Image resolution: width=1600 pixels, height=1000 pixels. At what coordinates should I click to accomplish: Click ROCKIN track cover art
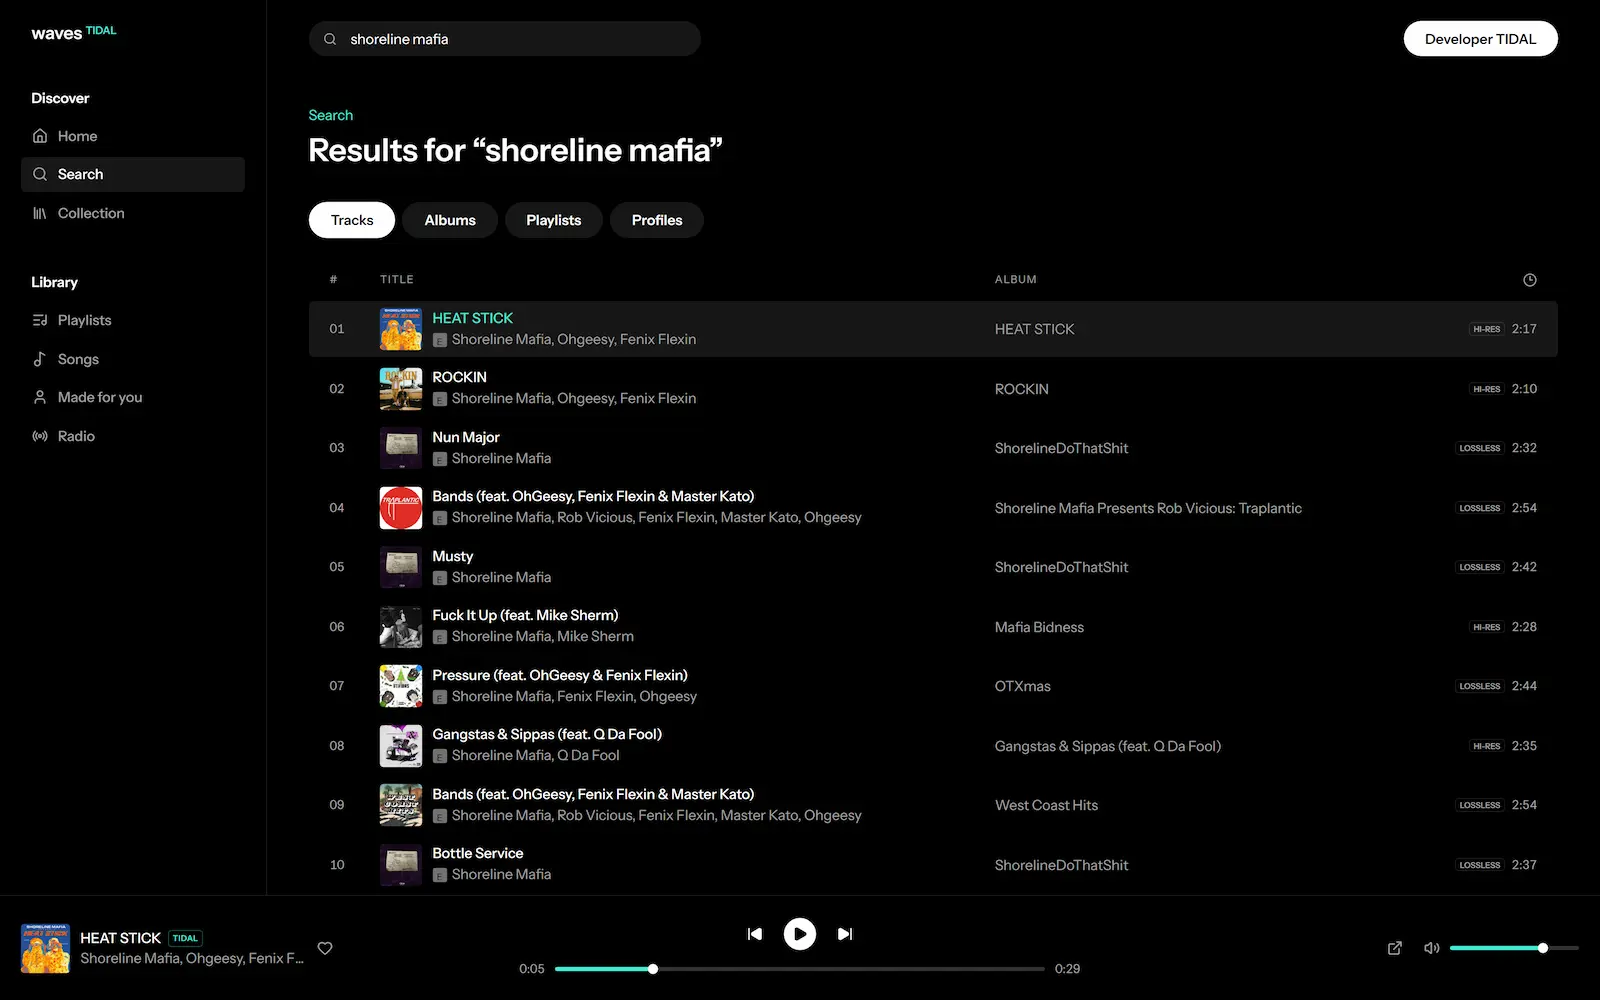[x=401, y=389]
